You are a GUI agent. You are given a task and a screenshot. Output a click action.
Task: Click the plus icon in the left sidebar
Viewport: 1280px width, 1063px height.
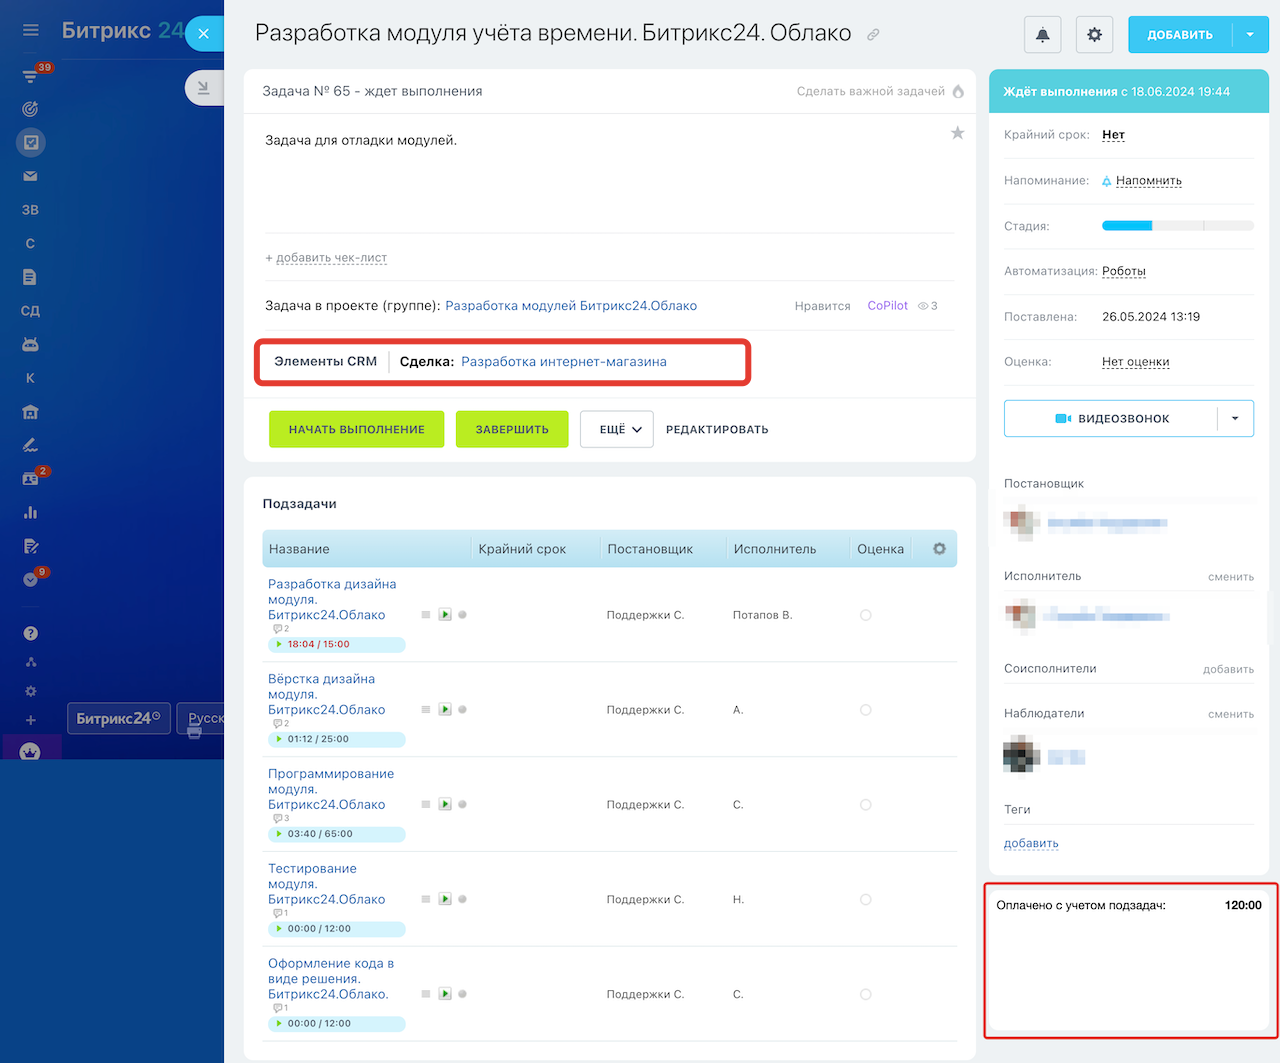pyautogui.click(x=31, y=720)
